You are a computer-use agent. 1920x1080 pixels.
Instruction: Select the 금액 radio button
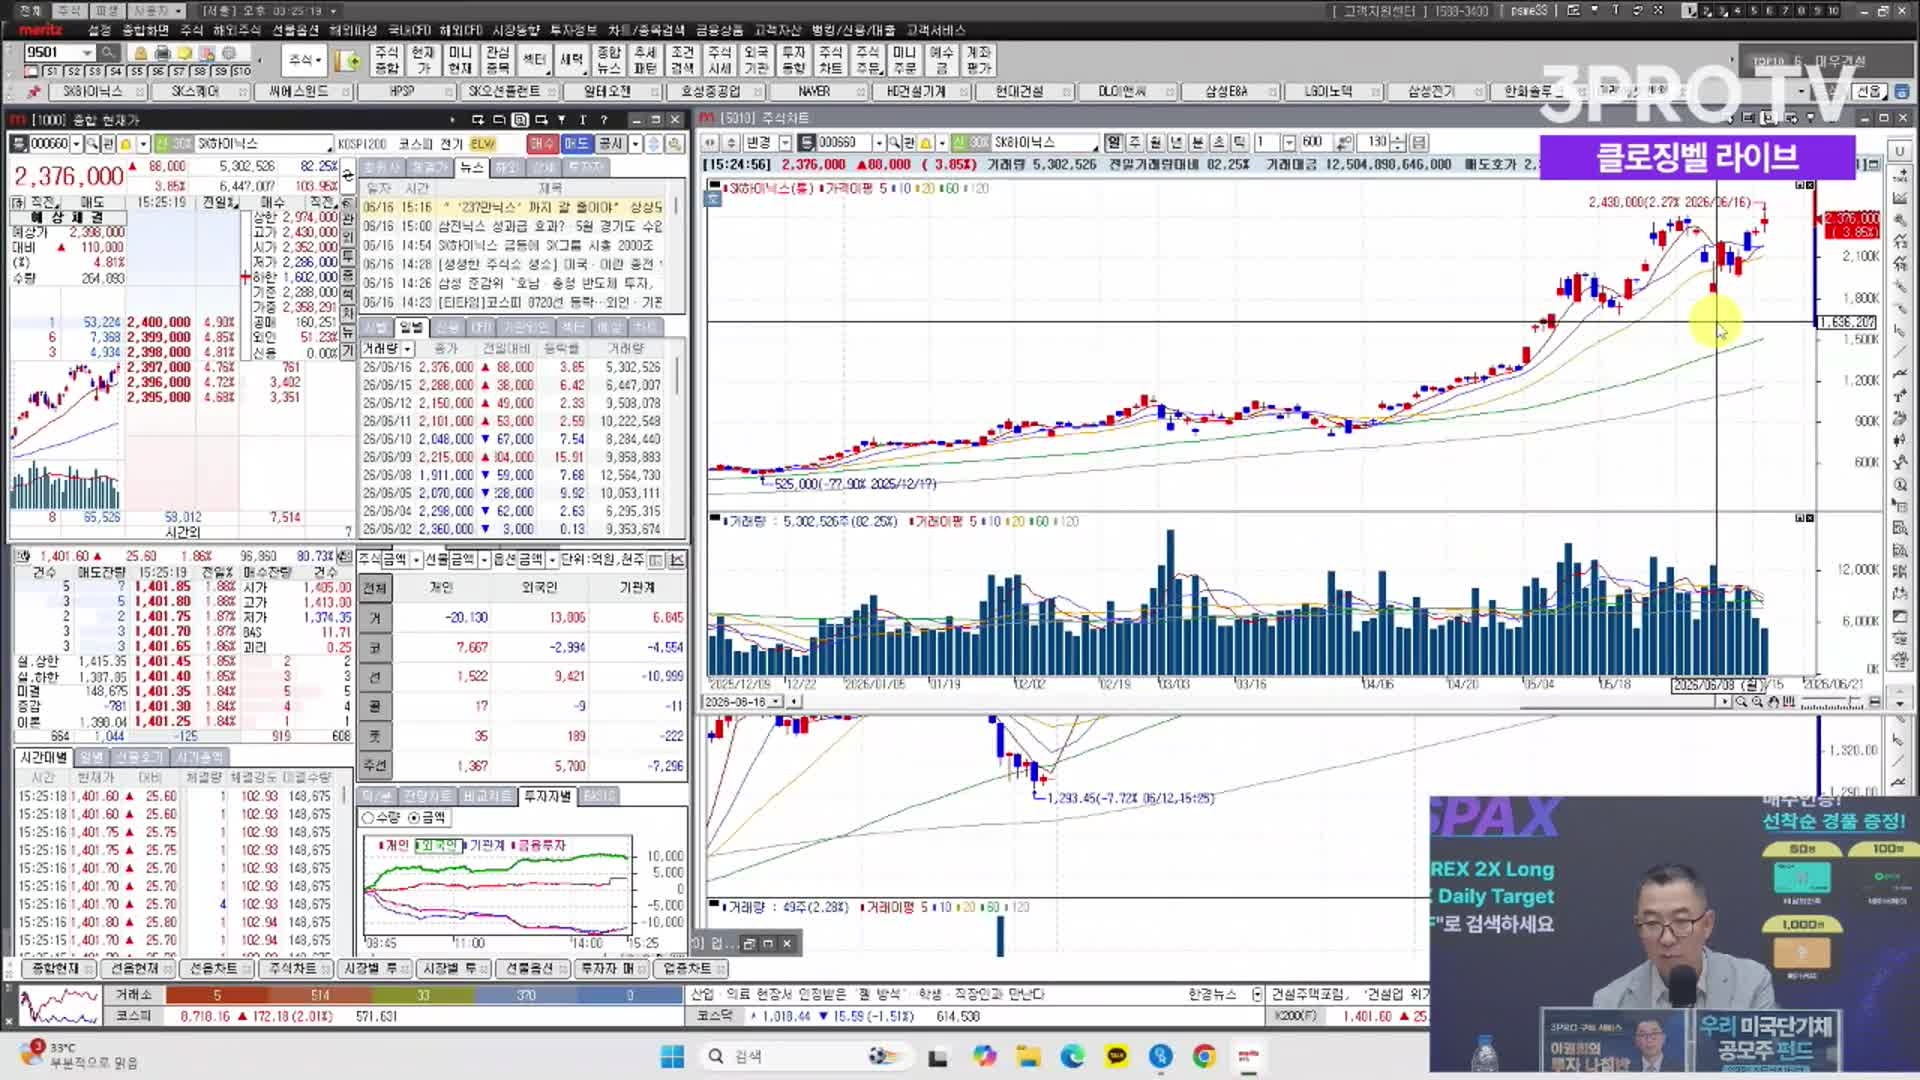click(414, 818)
